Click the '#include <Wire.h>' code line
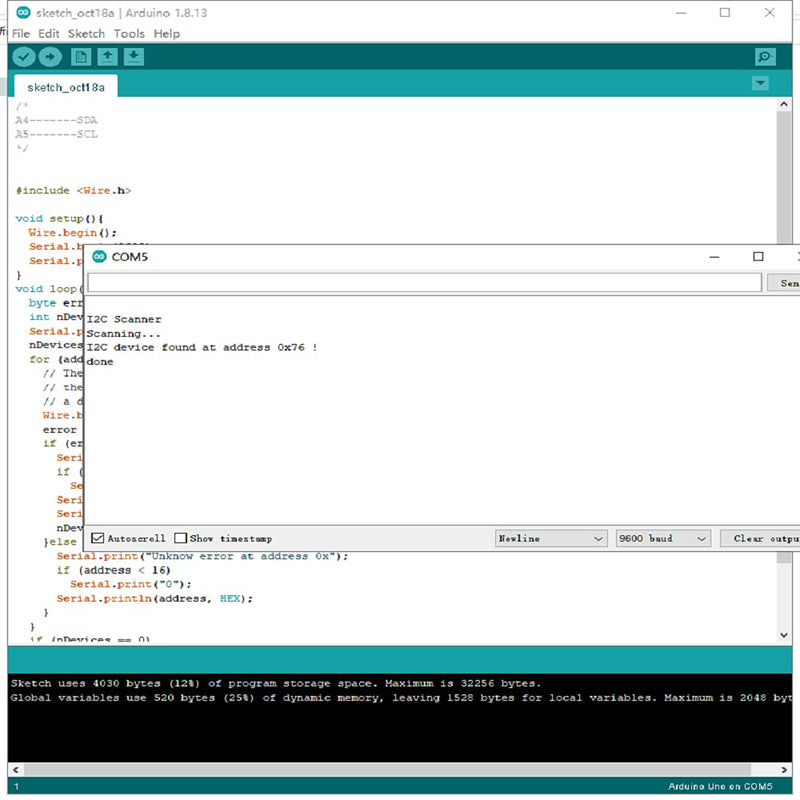The width and height of the screenshot is (800, 800). (73, 190)
